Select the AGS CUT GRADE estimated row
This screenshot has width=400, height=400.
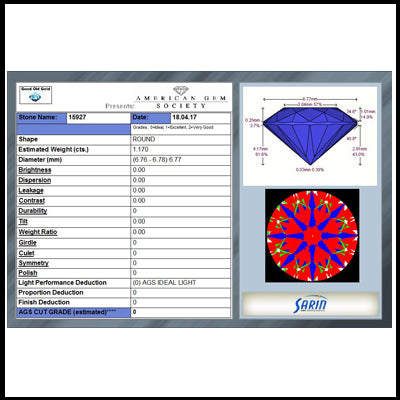pyautogui.click(x=124, y=312)
